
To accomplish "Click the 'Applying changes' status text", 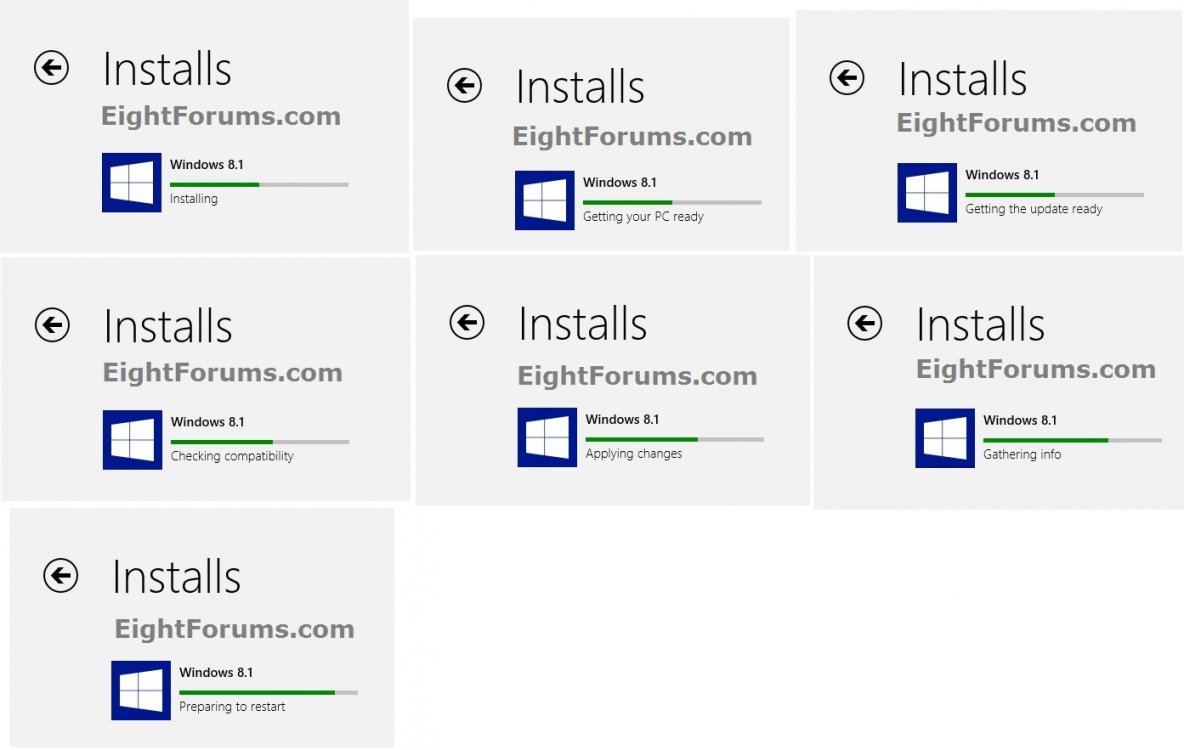I will pyautogui.click(x=634, y=454).
